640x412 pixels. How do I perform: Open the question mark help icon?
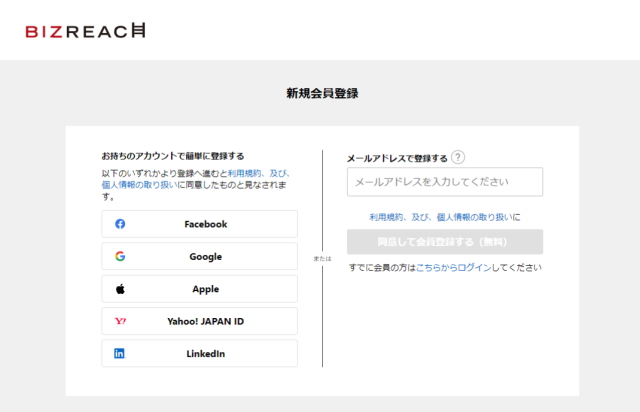[458, 157]
